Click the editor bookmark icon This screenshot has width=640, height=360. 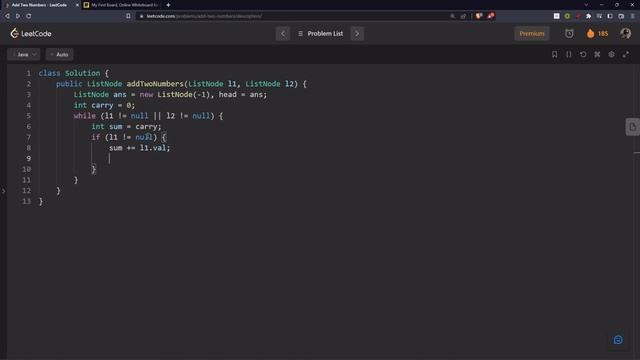(554, 54)
